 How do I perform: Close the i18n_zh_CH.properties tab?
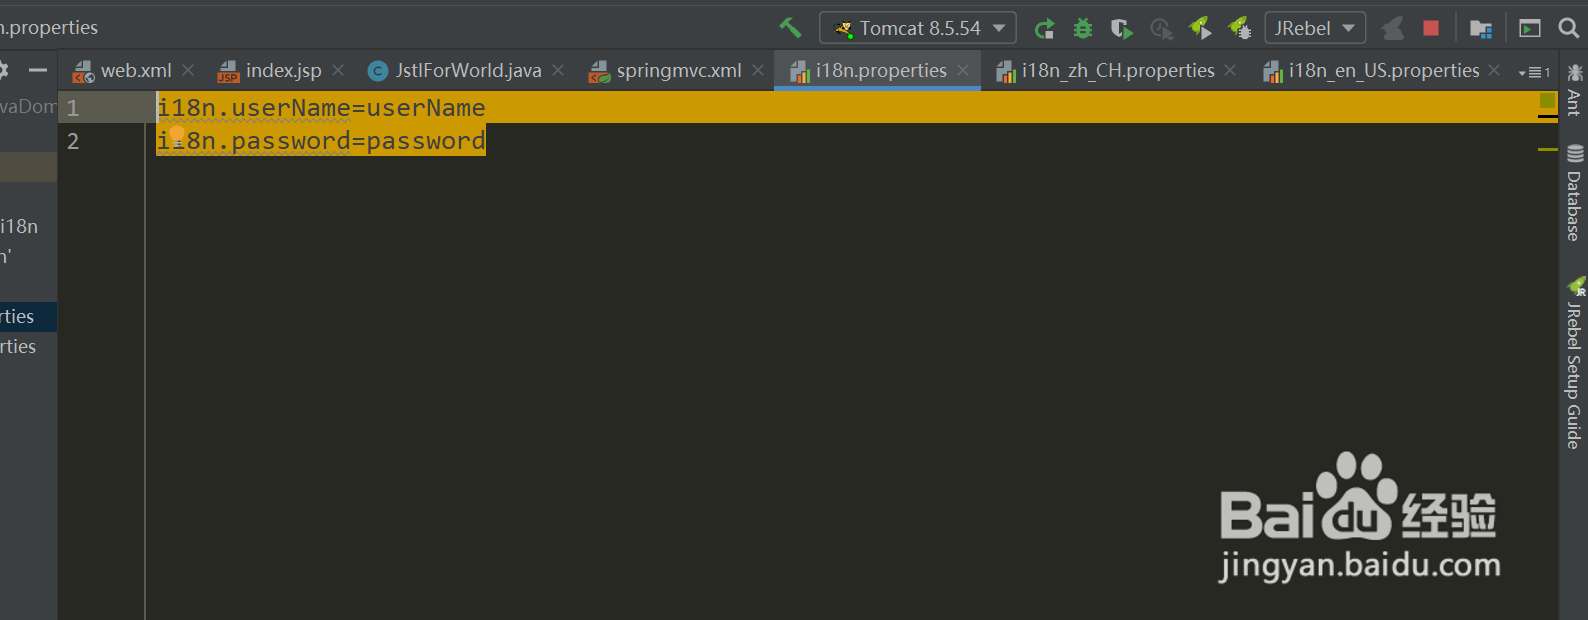tap(1230, 70)
